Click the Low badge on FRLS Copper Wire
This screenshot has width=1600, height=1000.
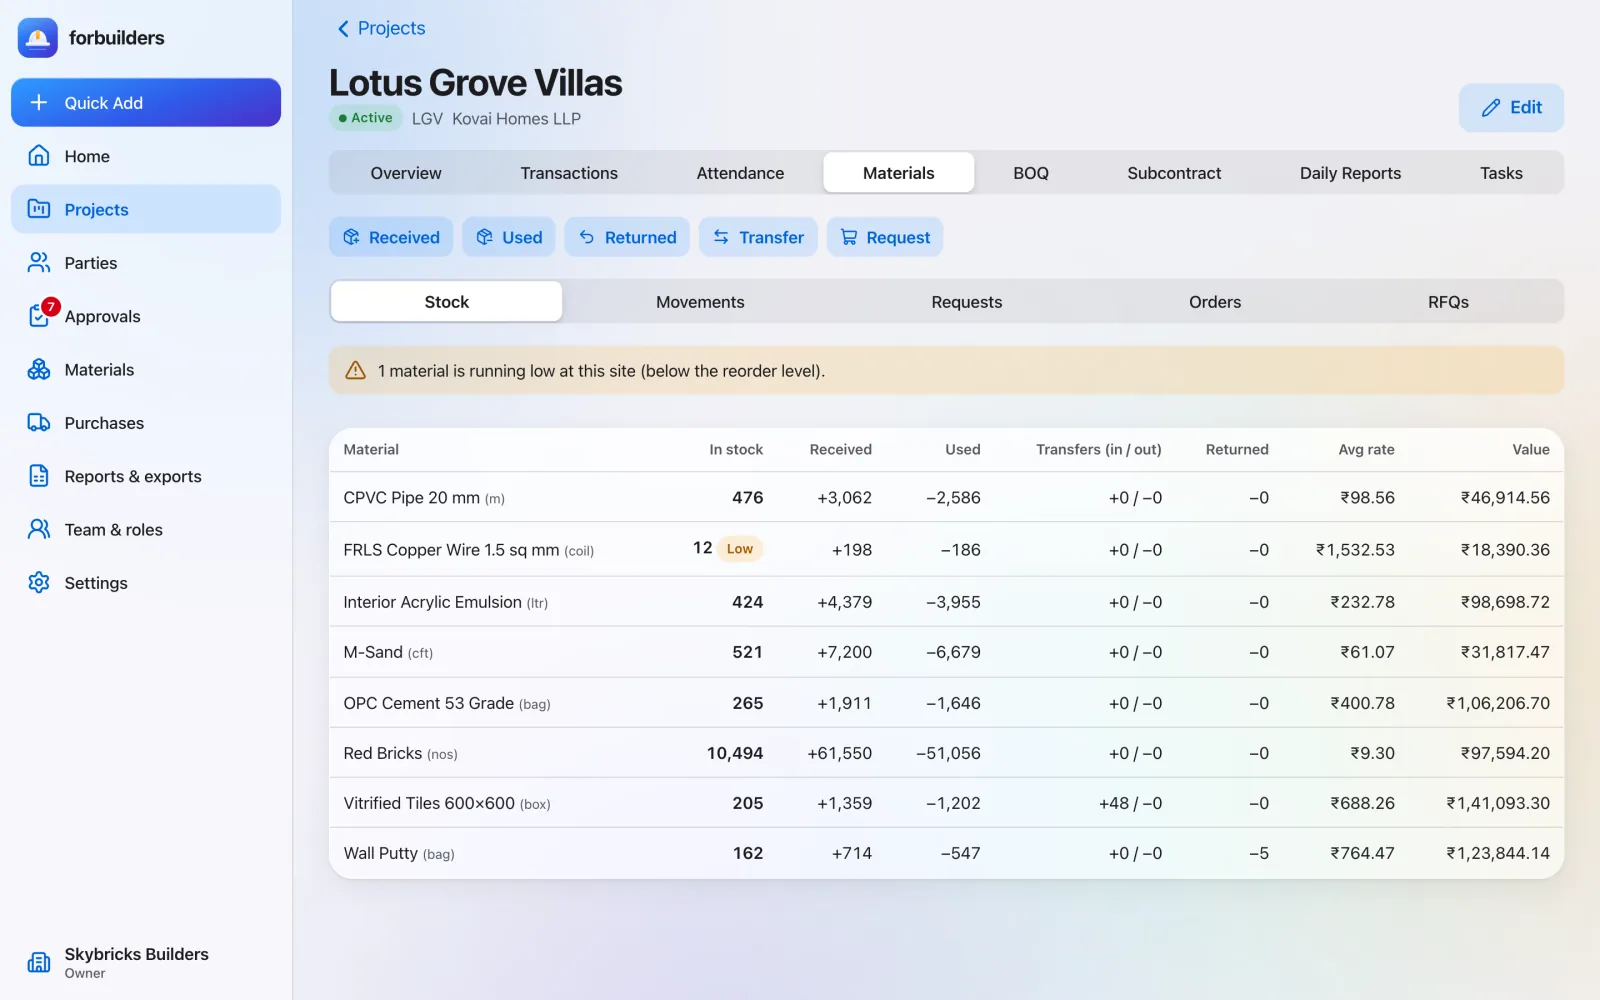[x=740, y=549]
